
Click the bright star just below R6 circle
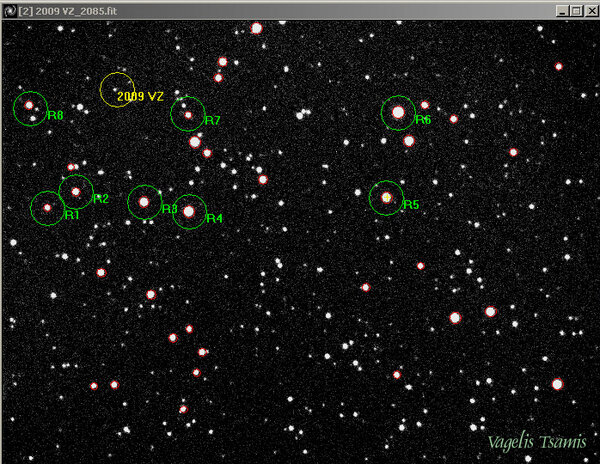409,141
